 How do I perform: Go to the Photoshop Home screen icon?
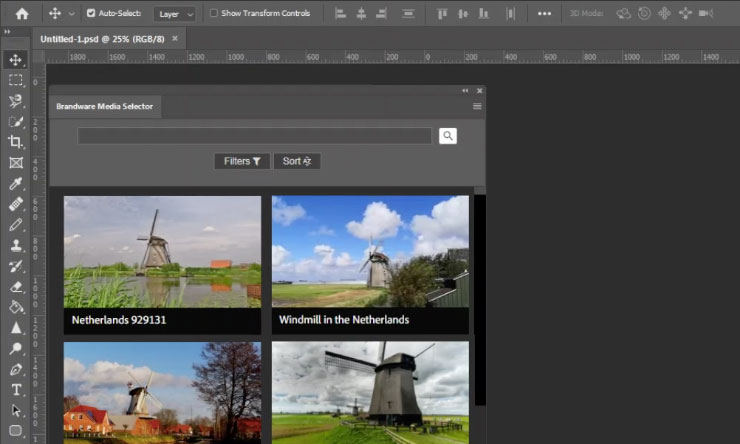pos(22,13)
